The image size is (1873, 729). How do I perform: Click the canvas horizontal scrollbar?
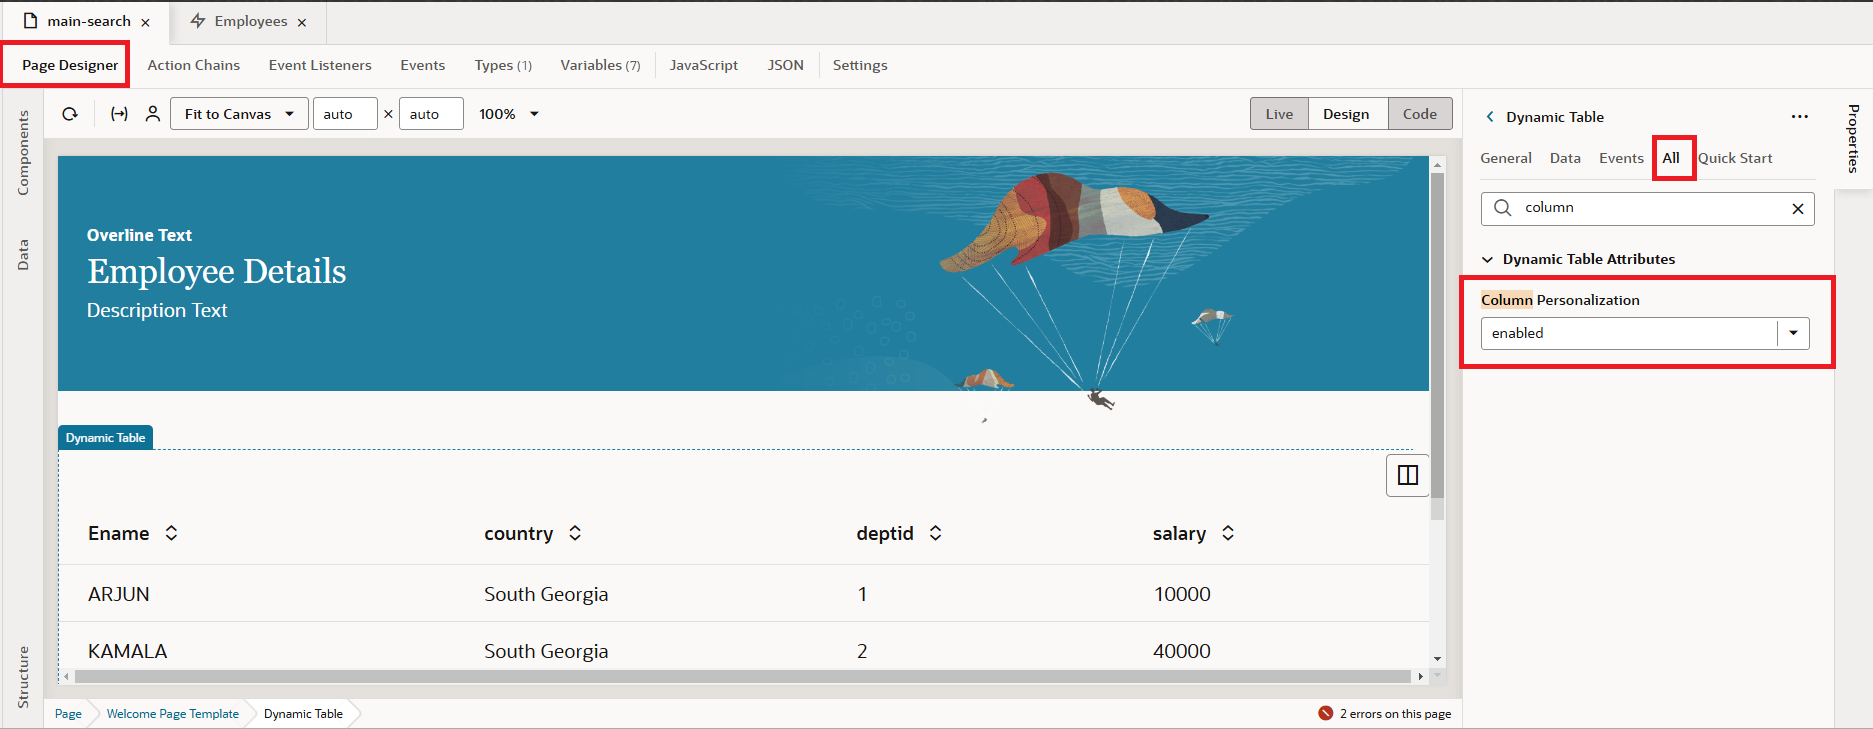[740, 677]
